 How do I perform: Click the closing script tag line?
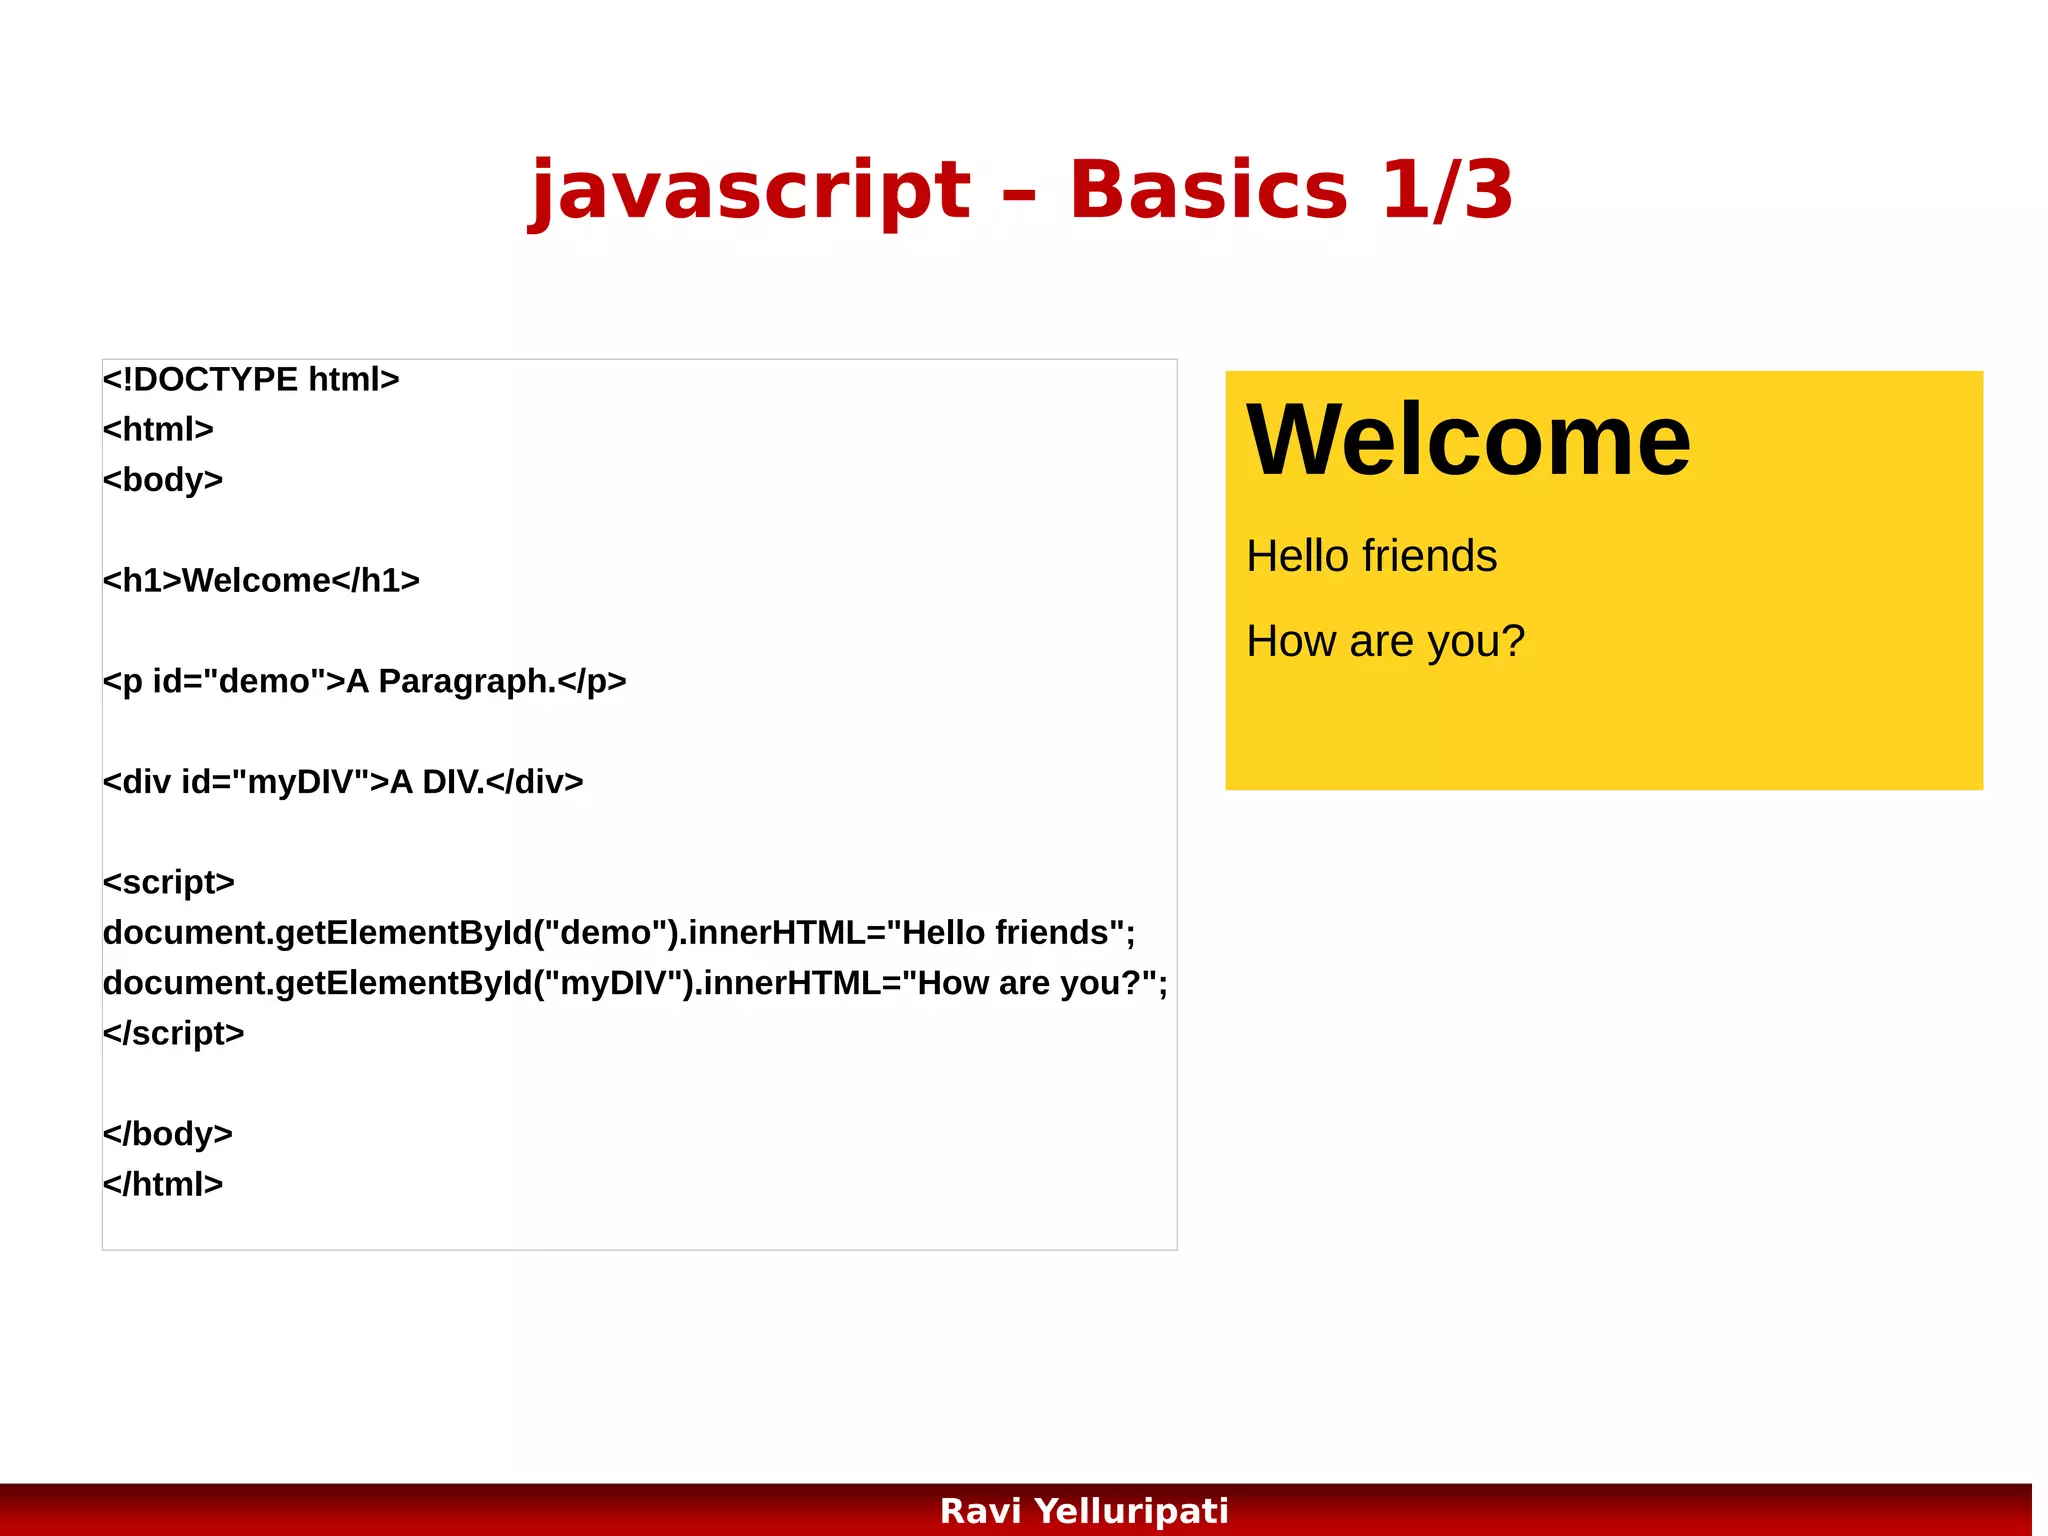(x=173, y=1033)
